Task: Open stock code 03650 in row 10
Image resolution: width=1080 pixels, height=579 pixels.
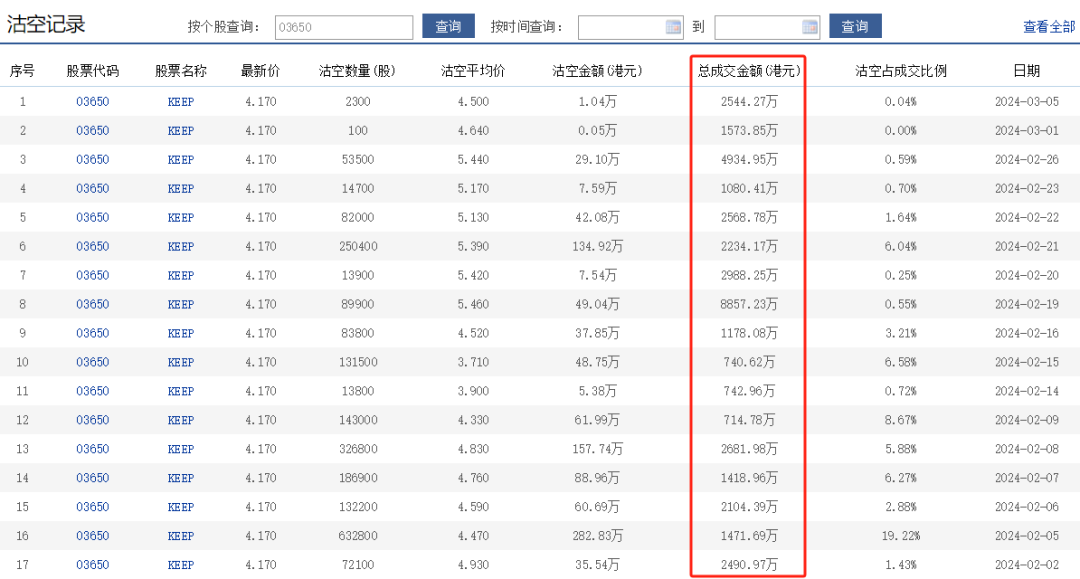Action: tap(92, 361)
